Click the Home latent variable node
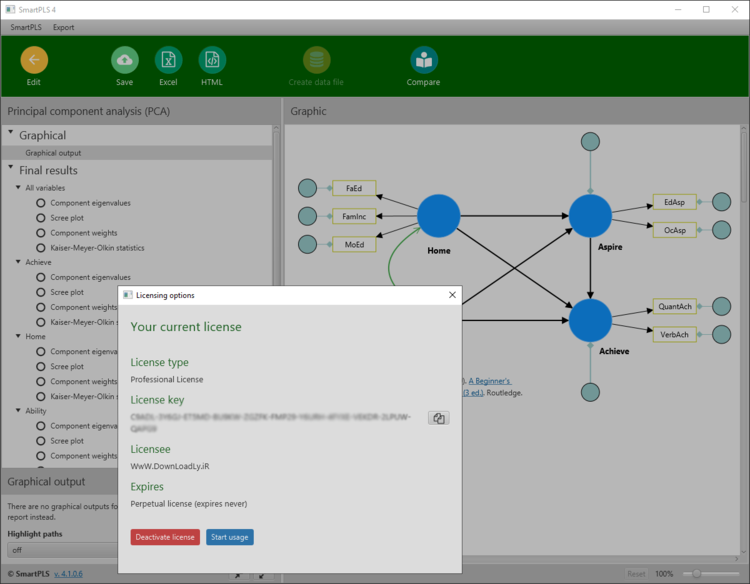Viewport: 750px width, 584px height. pyautogui.click(x=438, y=216)
